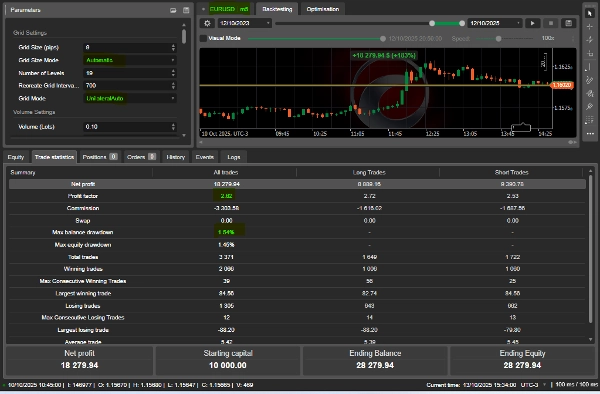Click the Speed slider handle

(x=498, y=39)
